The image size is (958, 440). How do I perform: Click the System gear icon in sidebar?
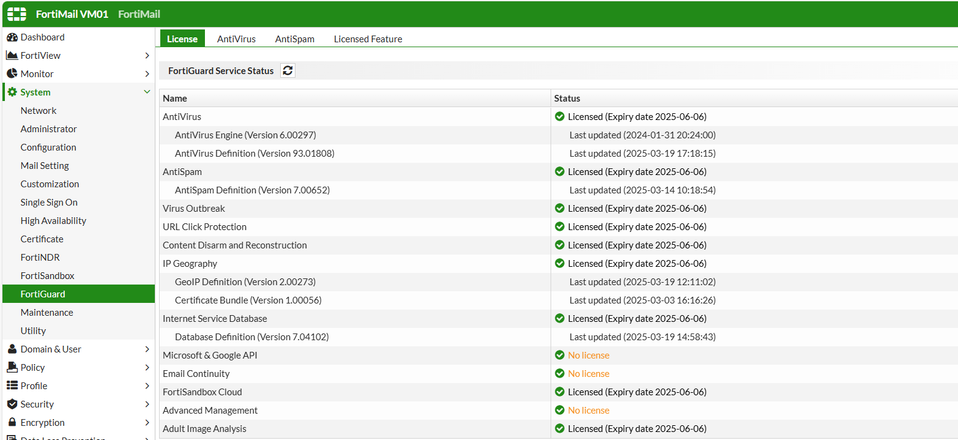tap(12, 92)
